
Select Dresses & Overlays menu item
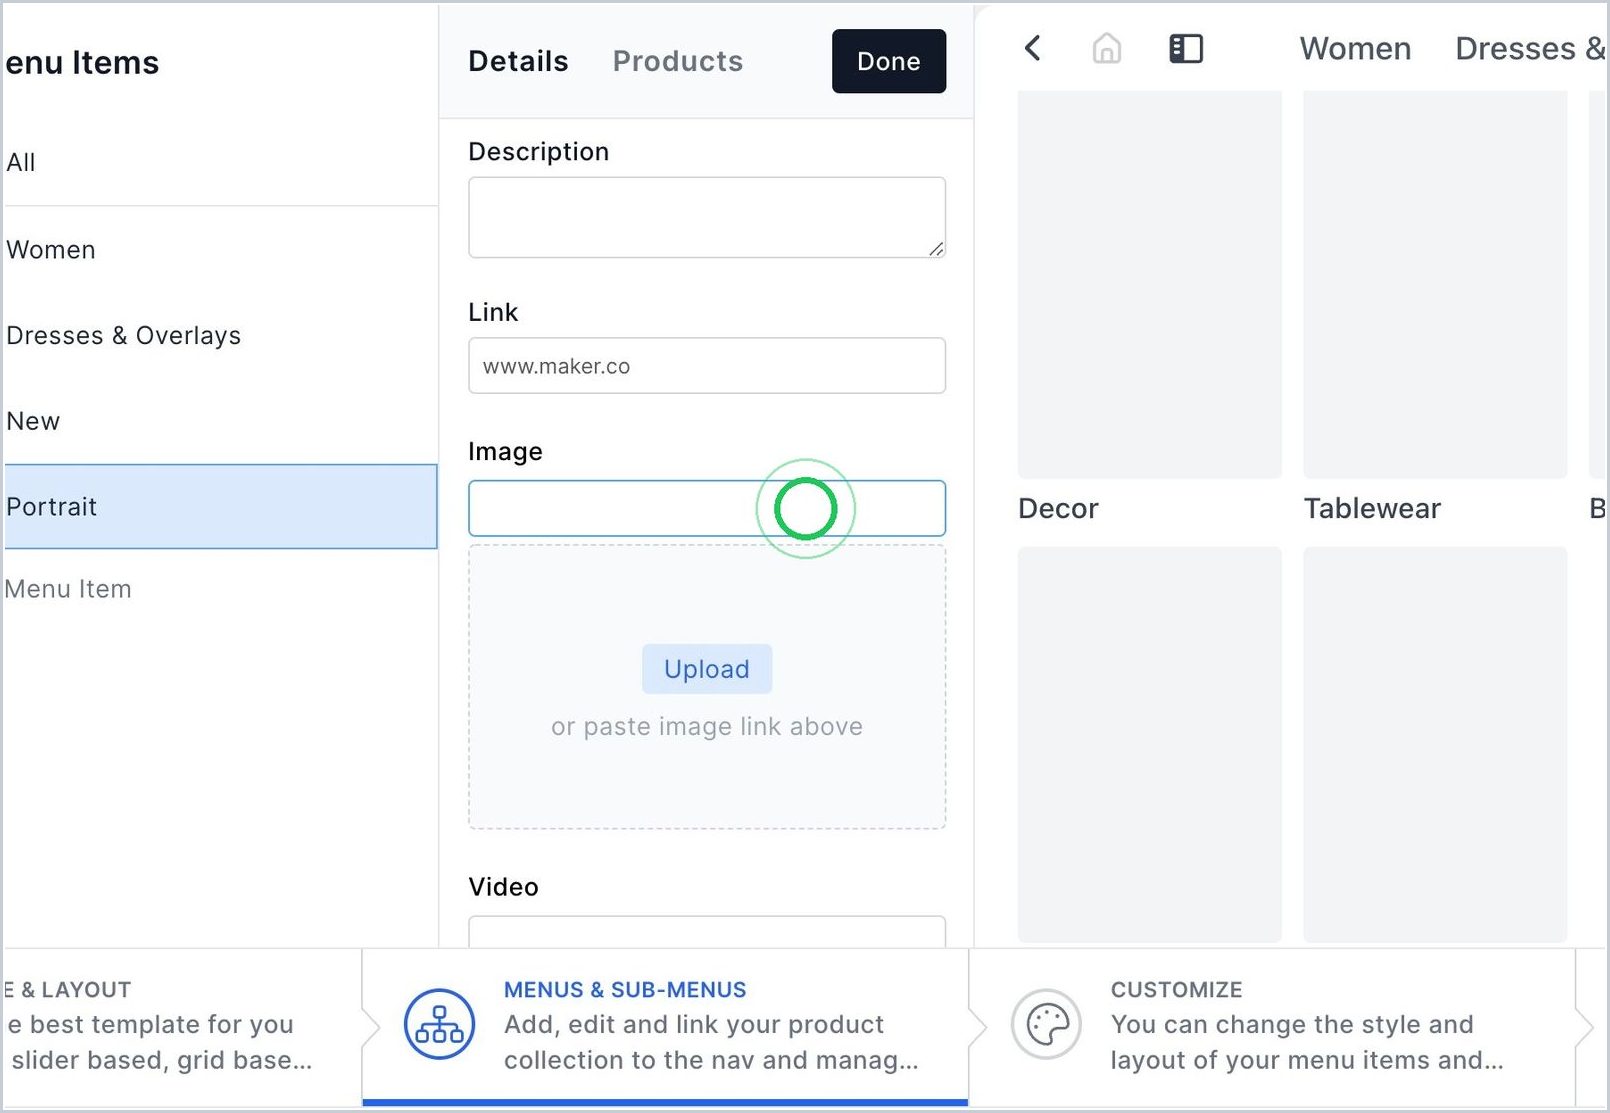[x=220, y=335]
